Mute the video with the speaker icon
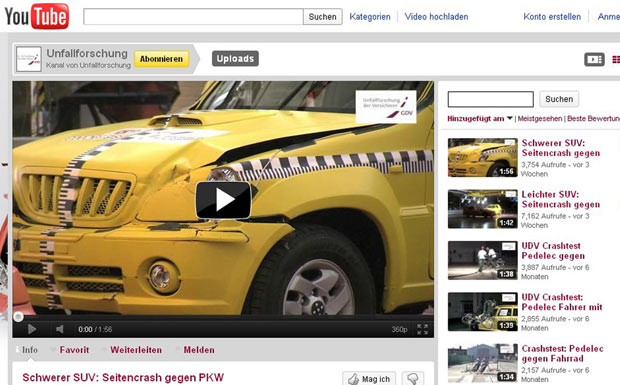 [60, 329]
